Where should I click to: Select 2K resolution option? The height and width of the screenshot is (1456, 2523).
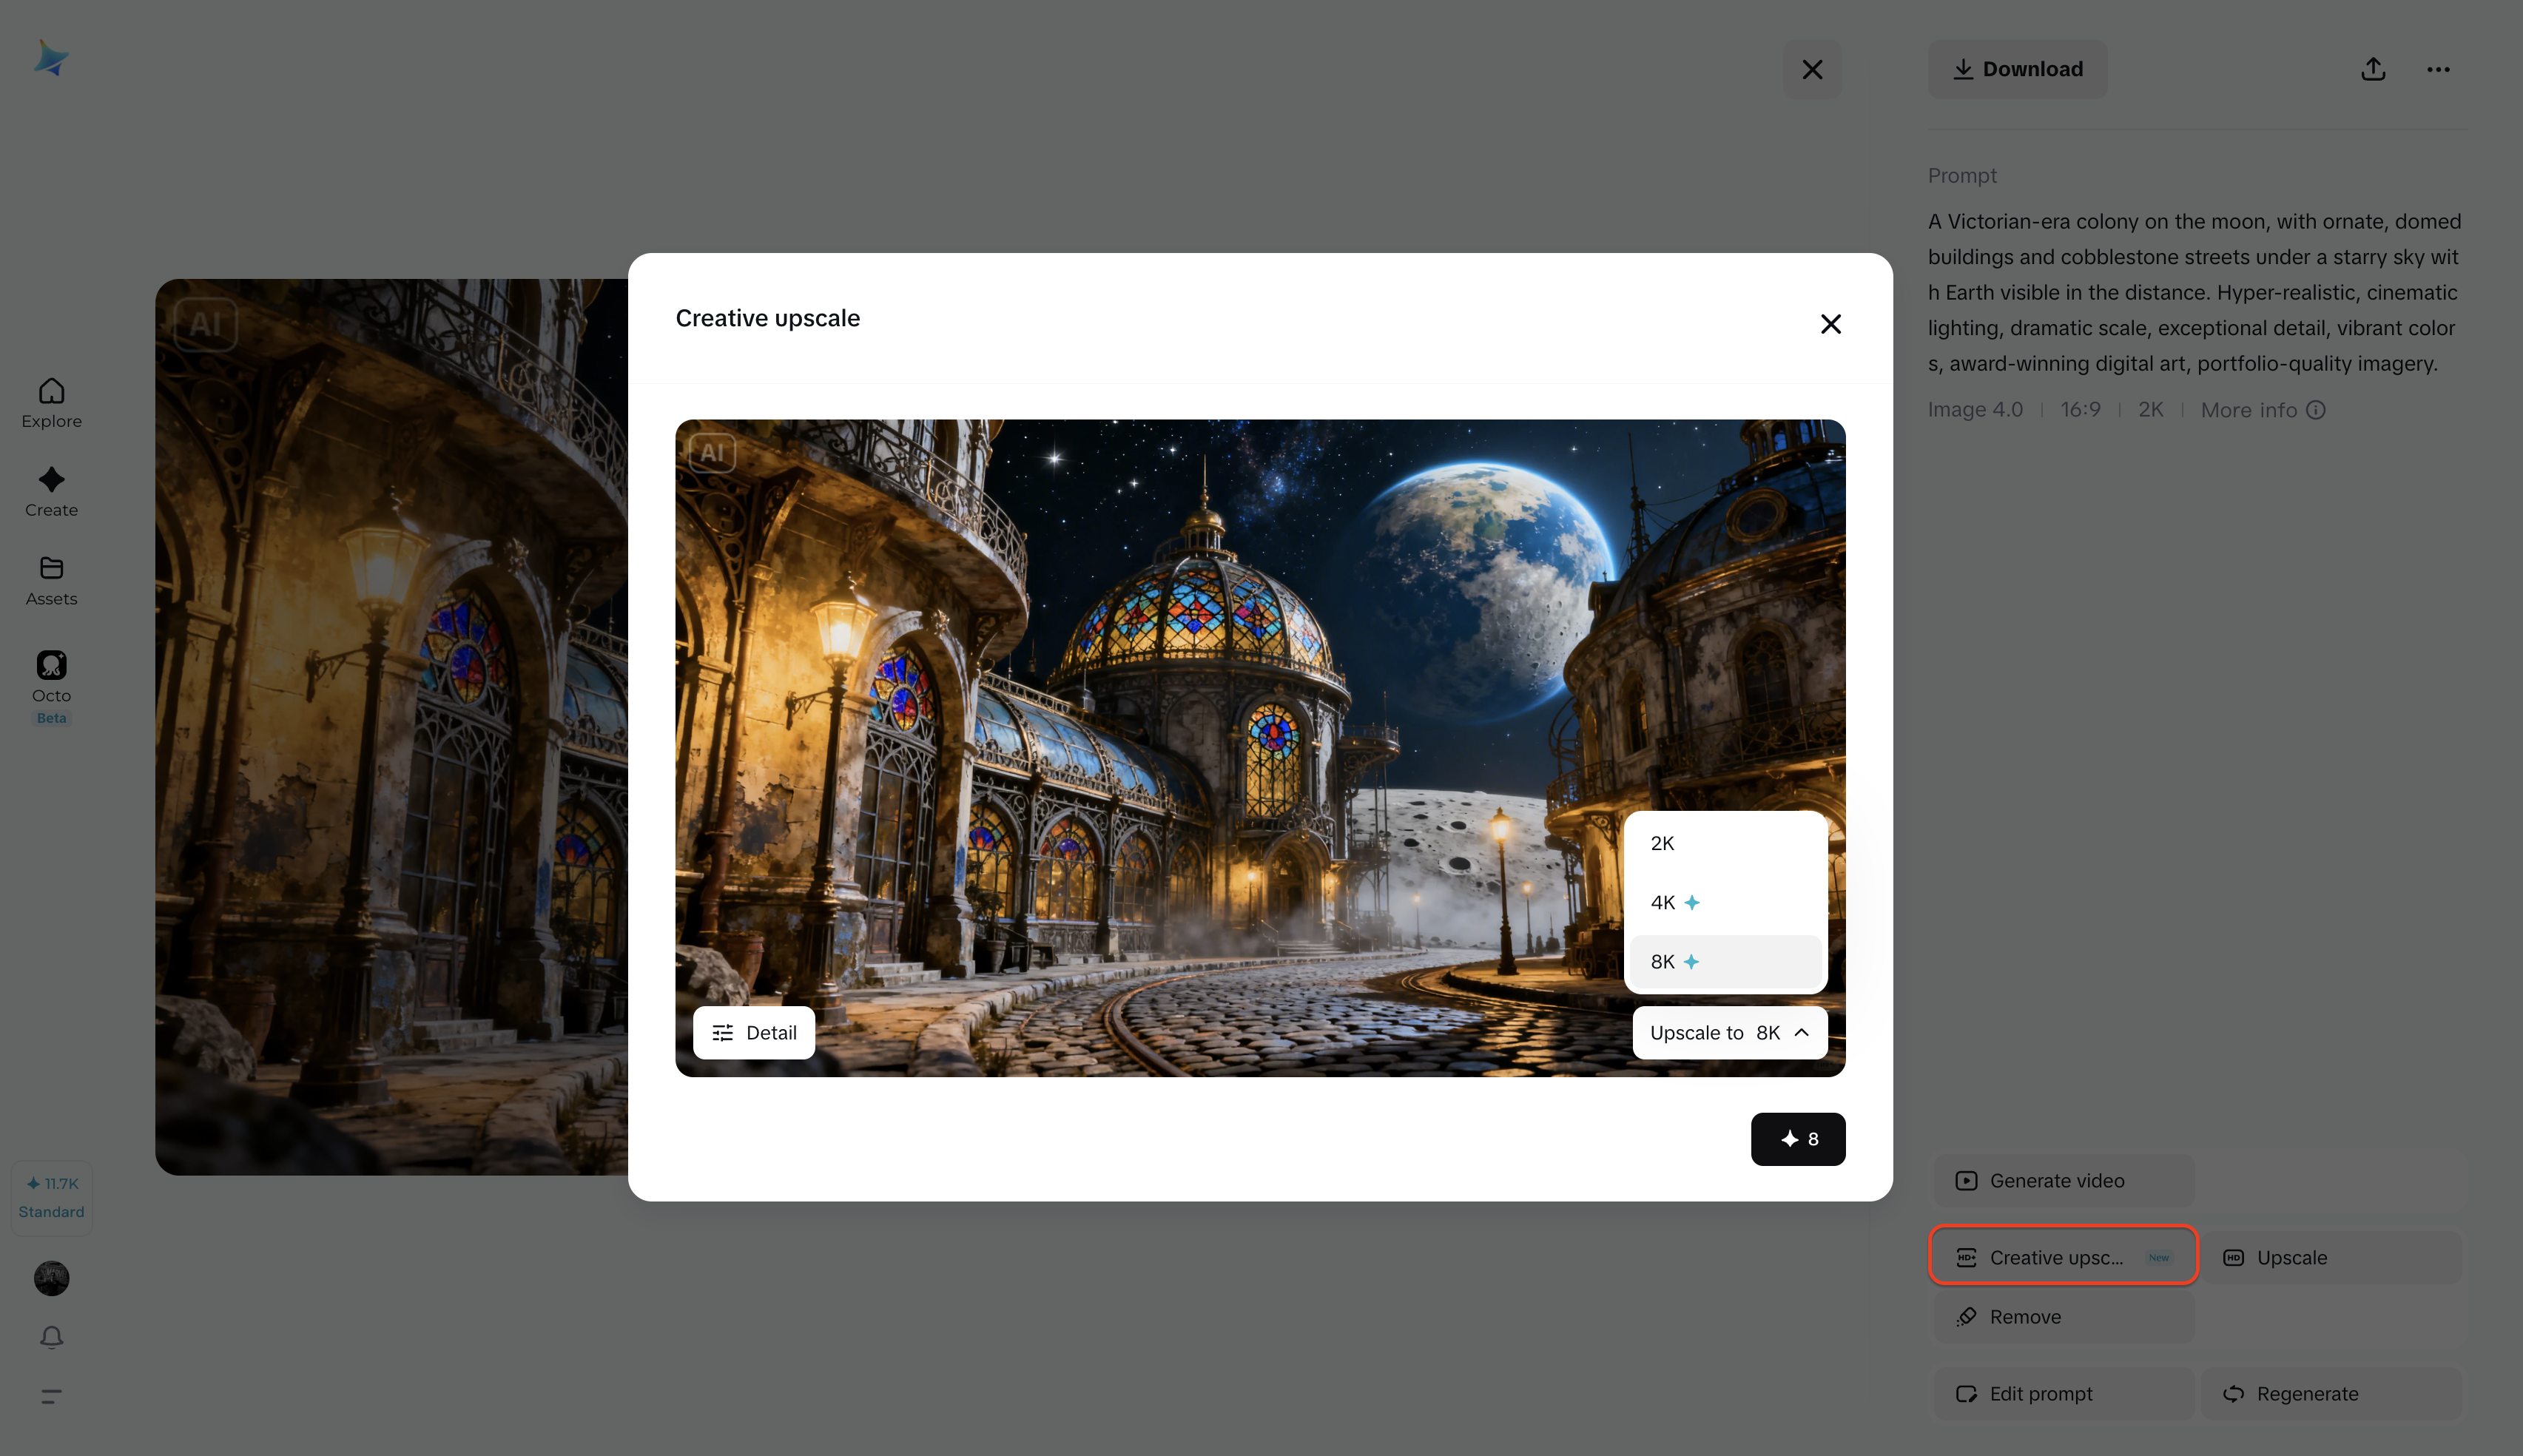1725,843
